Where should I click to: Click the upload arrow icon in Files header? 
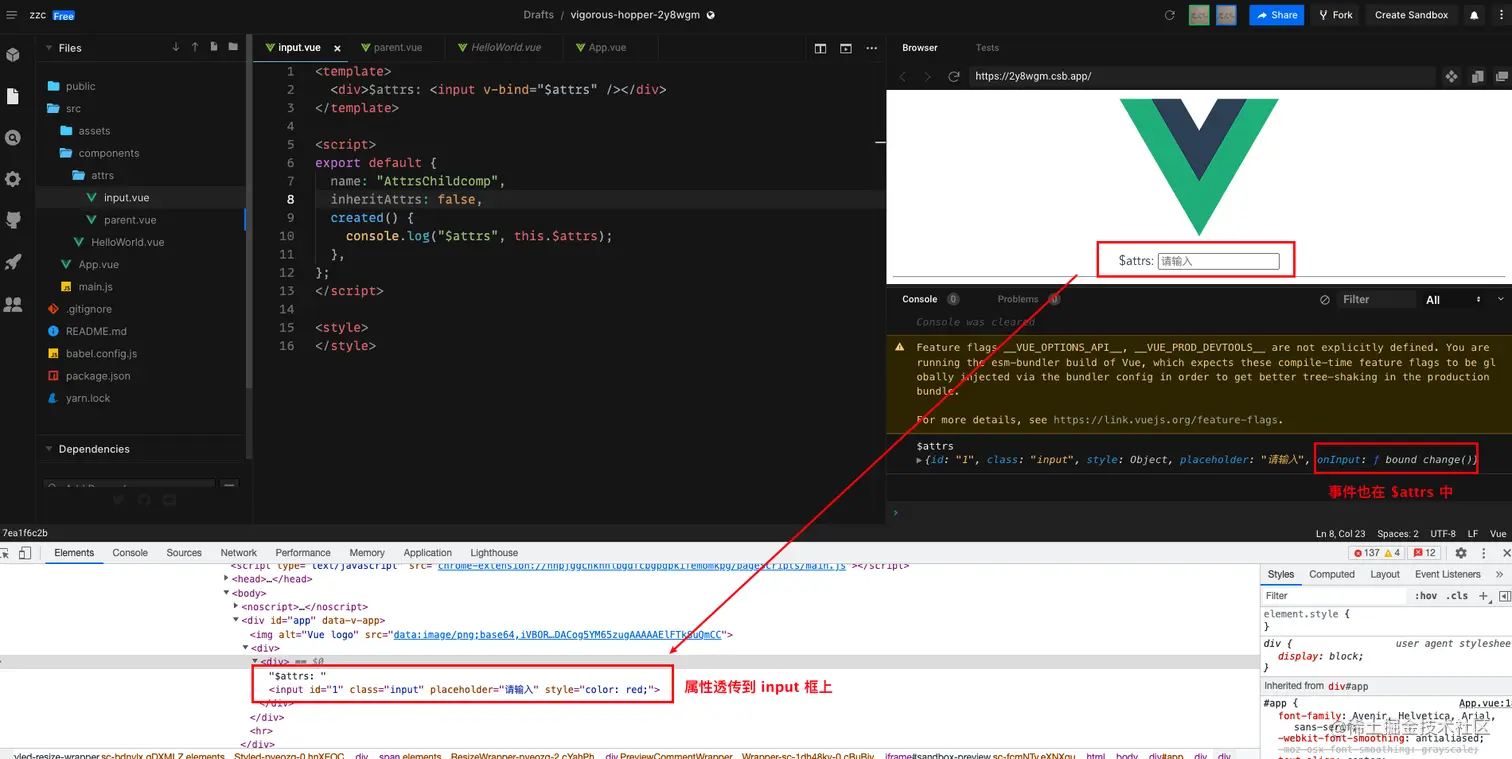coord(195,47)
